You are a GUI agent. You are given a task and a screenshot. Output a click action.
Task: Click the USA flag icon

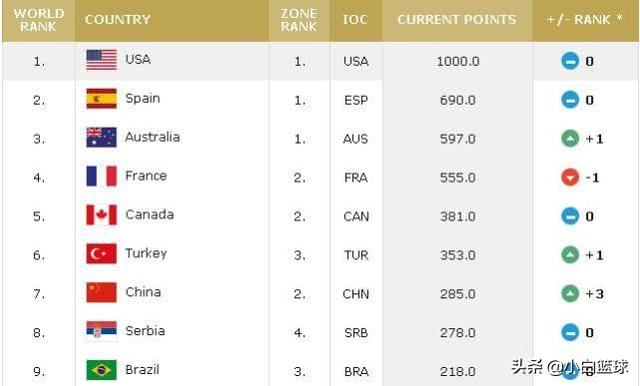tap(102, 60)
